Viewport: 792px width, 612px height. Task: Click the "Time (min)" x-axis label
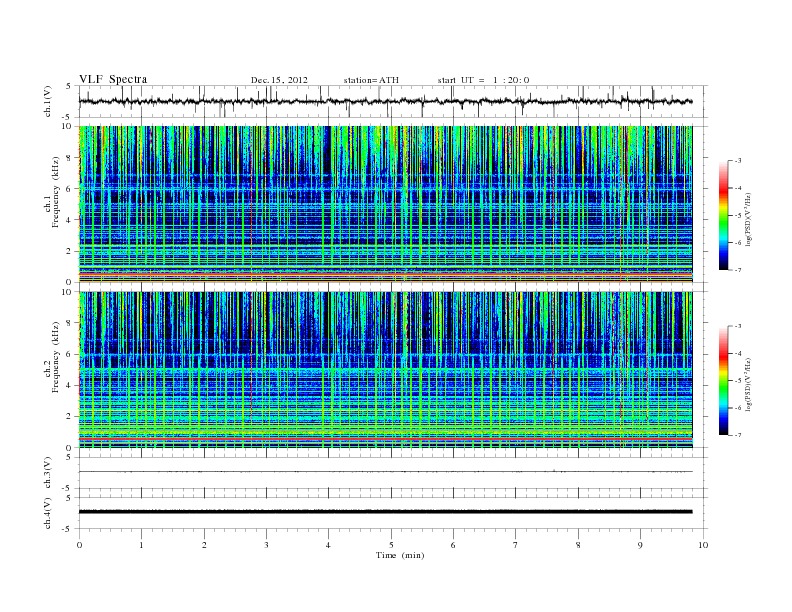[x=400, y=555]
